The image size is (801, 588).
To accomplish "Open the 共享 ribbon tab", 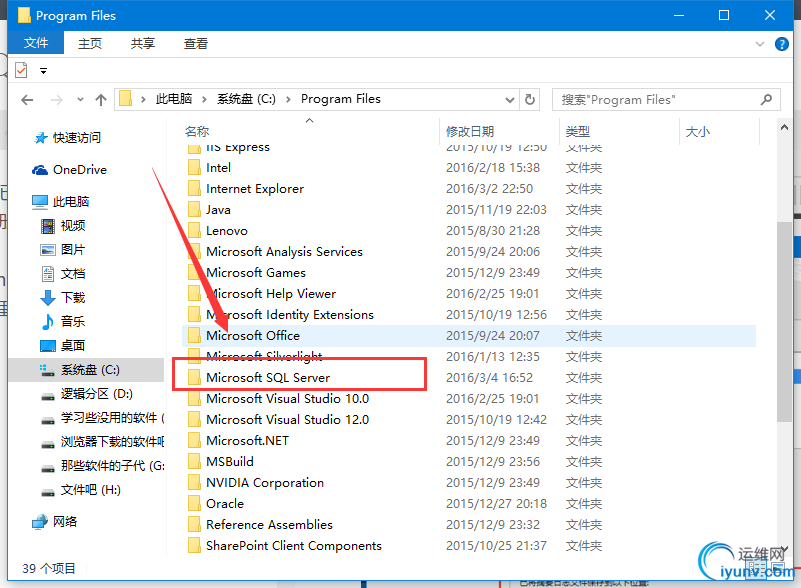I will click(143, 43).
